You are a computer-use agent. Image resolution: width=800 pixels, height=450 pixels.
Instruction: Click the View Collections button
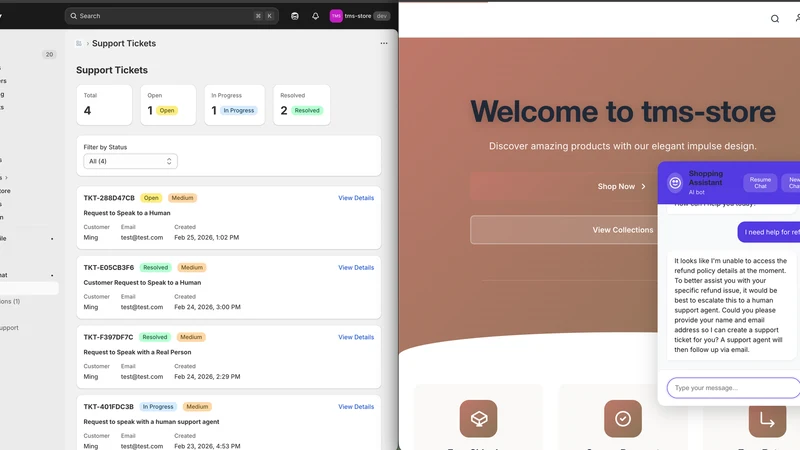(x=564, y=230)
